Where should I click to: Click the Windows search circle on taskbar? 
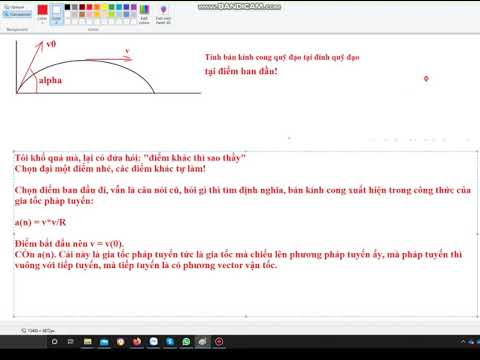pos(54,342)
